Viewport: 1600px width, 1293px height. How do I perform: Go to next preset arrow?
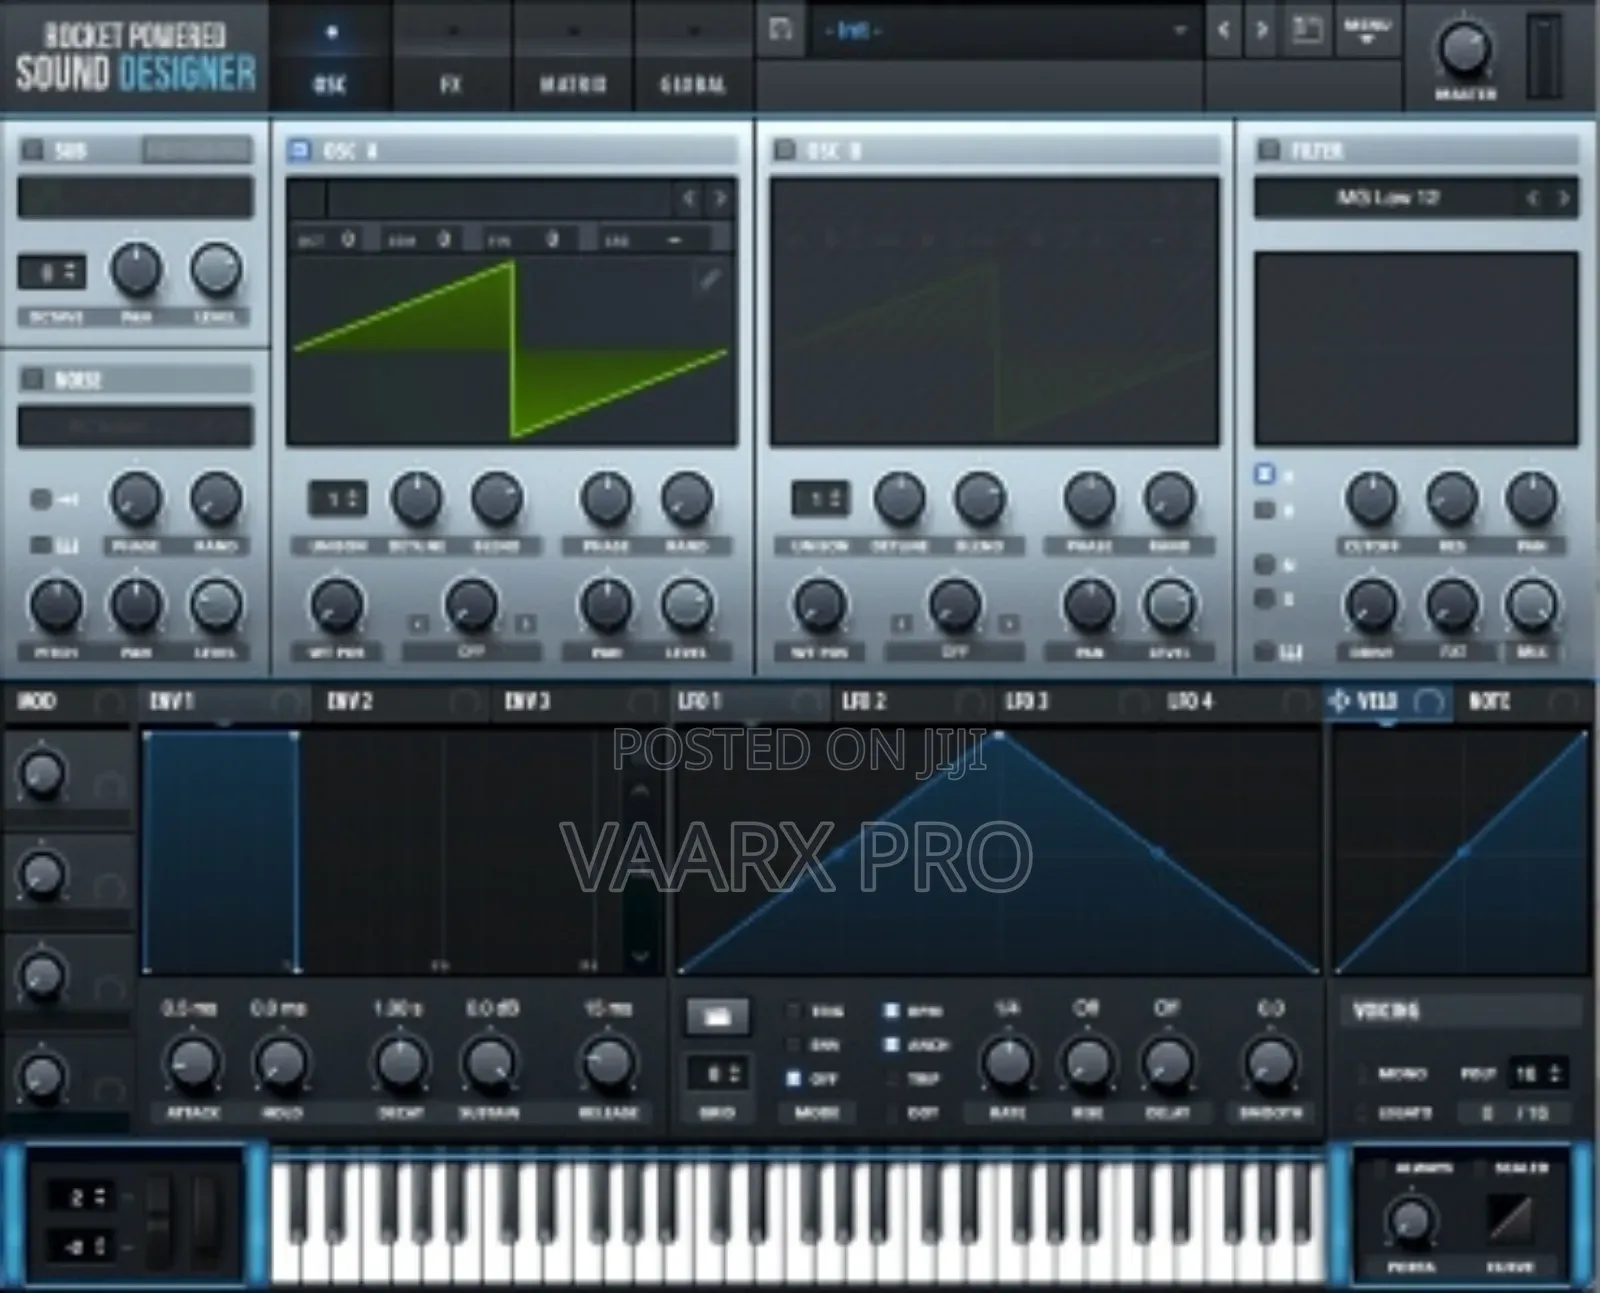click(x=1262, y=30)
